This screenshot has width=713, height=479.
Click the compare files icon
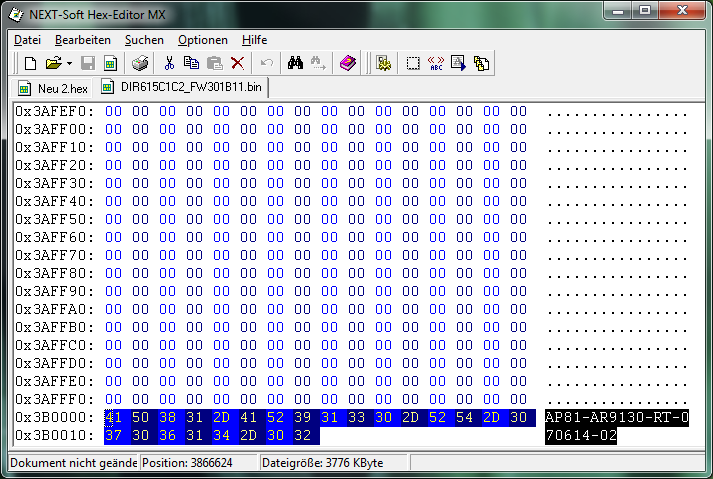tap(481, 63)
